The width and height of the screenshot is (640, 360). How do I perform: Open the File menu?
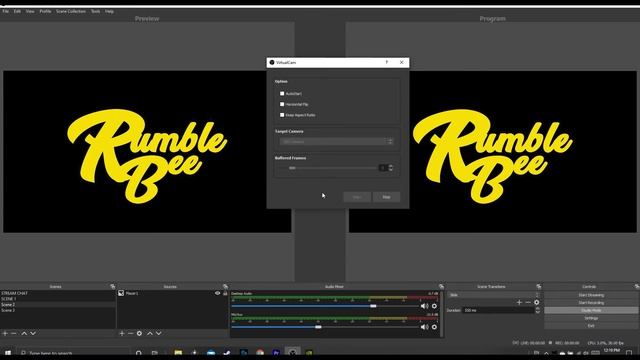pyautogui.click(x=6, y=11)
